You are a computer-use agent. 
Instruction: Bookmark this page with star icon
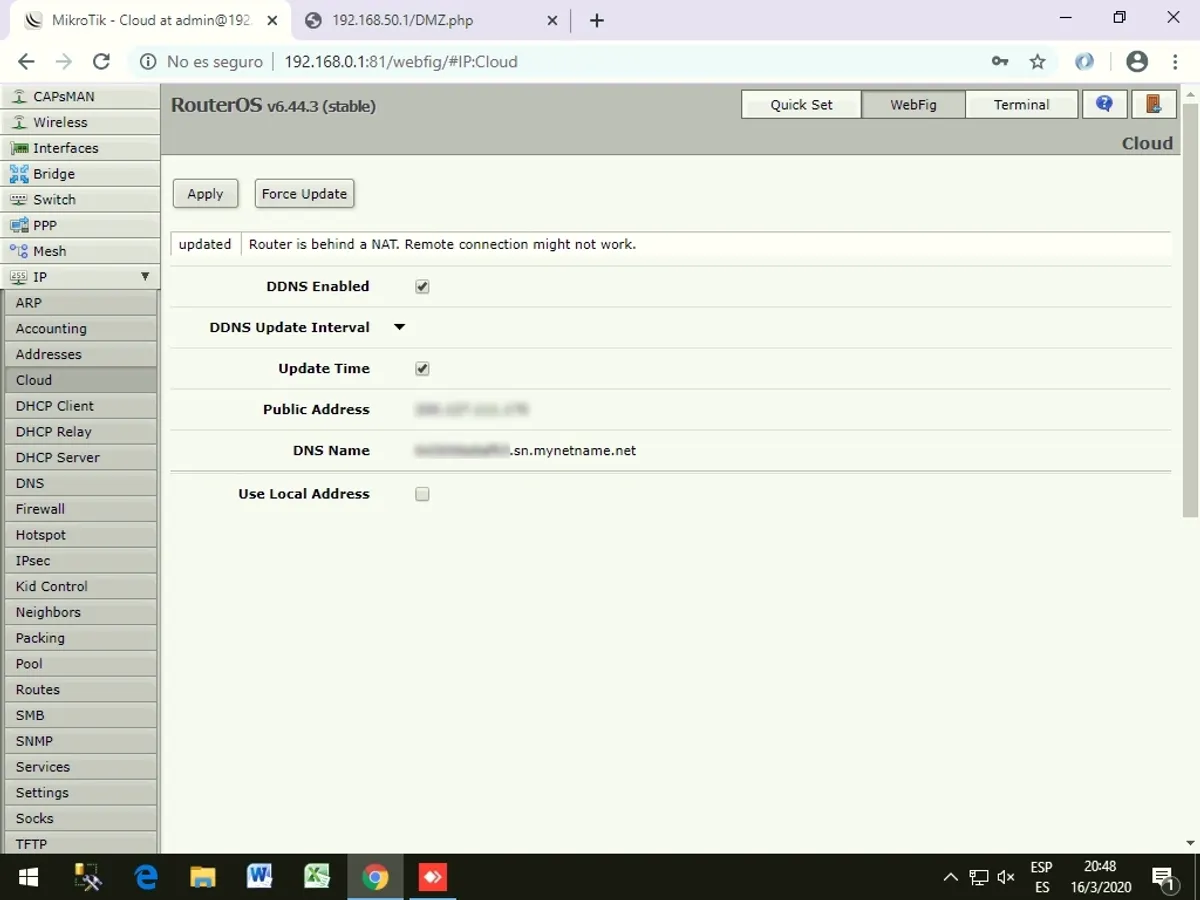coord(1037,62)
